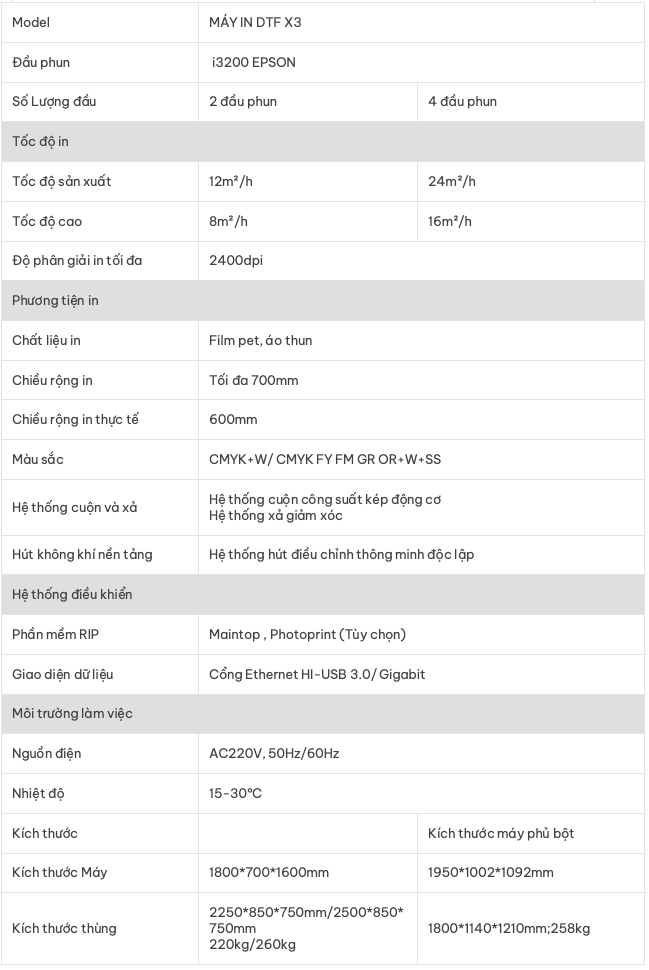Select the Tốc độ in section header
Viewport: 649px width, 970px height.
coord(322,142)
